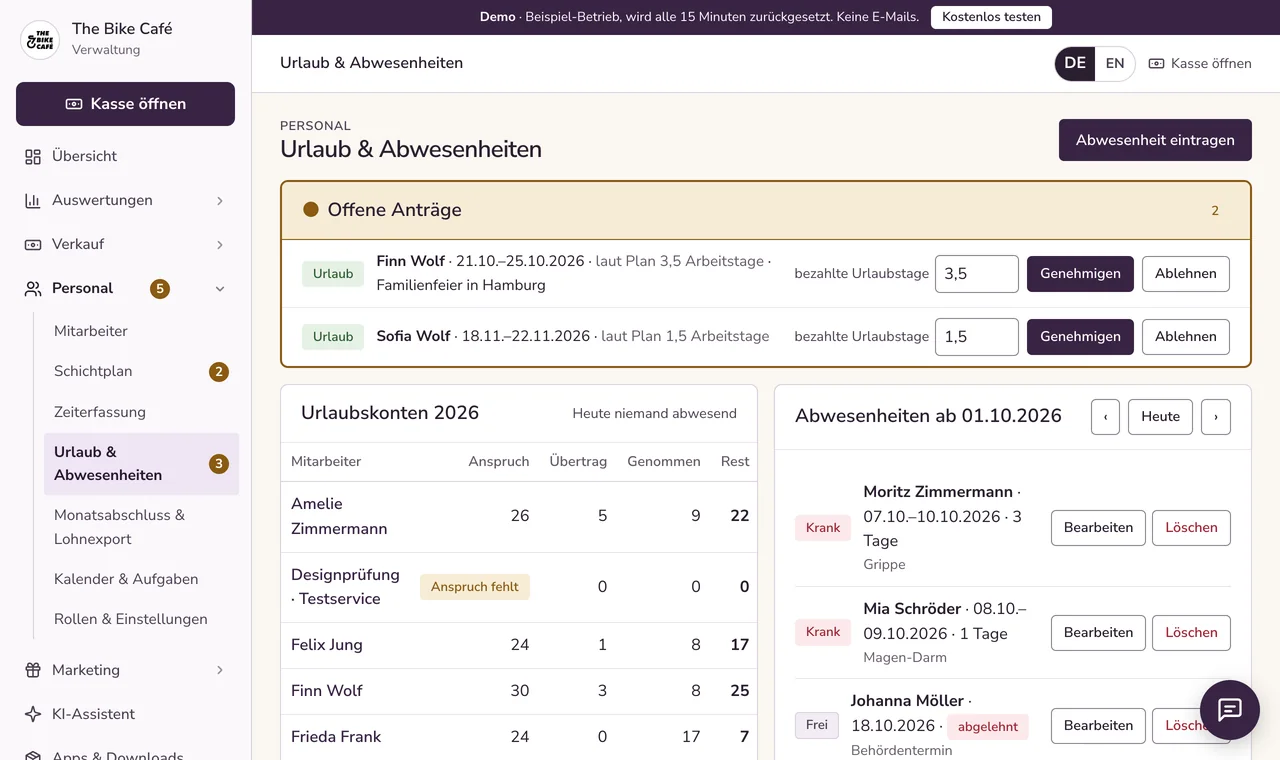Click the large Kasse öffnen sidebar button

pos(125,104)
